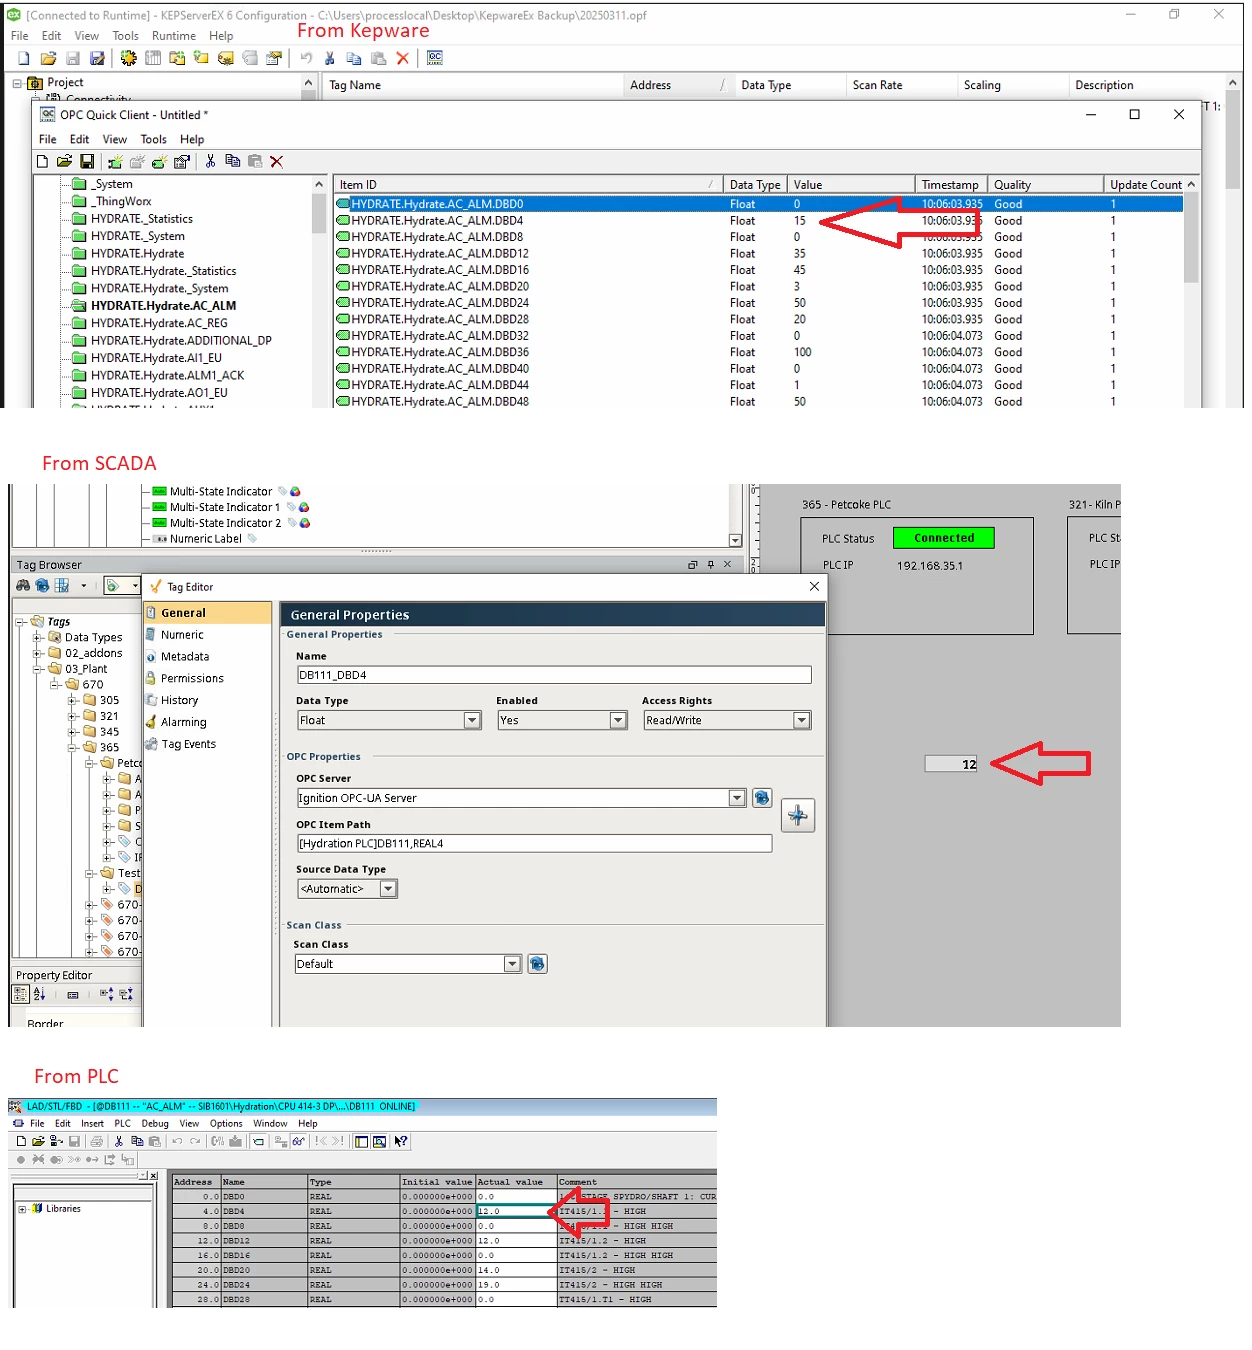Click the glasses Monitor icon in PLC toolbar
Screen dimensions: 1252x1350
[x=298, y=1141]
